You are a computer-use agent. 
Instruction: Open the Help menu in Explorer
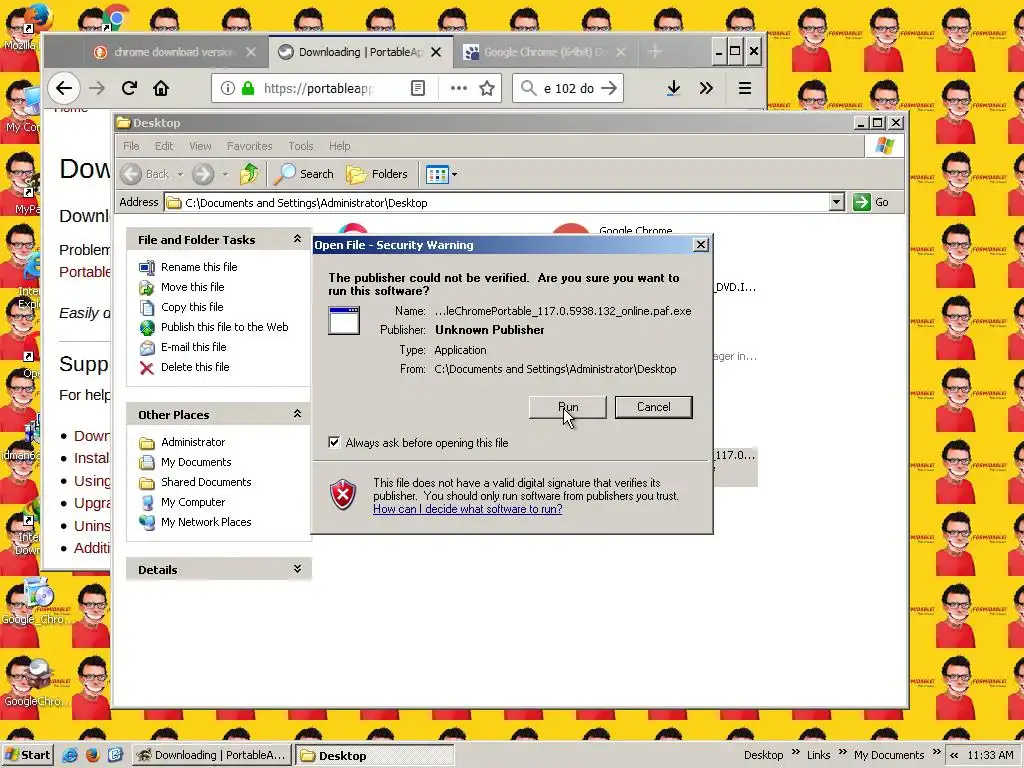339,146
